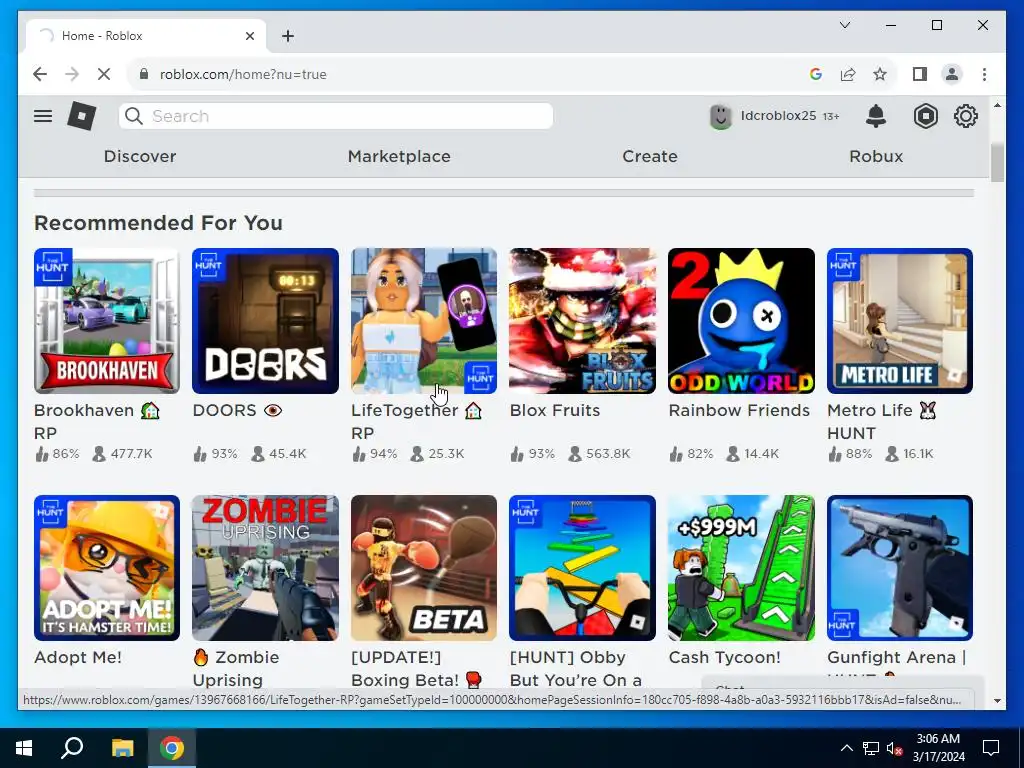This screenshot has height=768, width=1024.
Task: Click the Recommended For You heading
Action: pos(159,223)
